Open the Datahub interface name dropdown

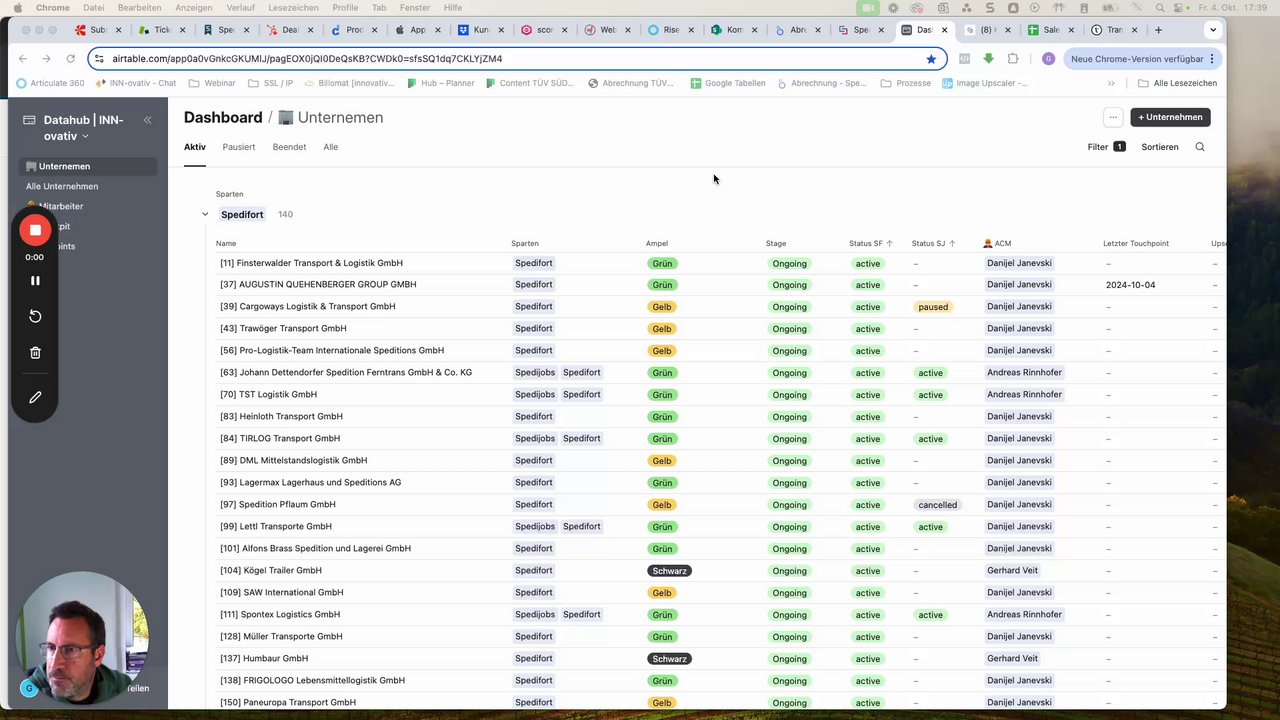coord(83,128)
